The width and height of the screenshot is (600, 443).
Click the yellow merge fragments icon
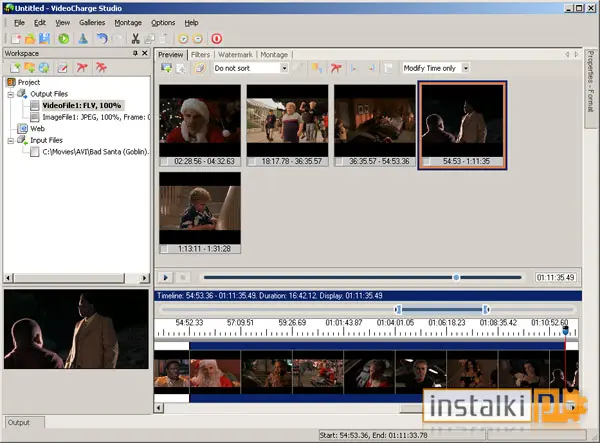pos(316,68)
